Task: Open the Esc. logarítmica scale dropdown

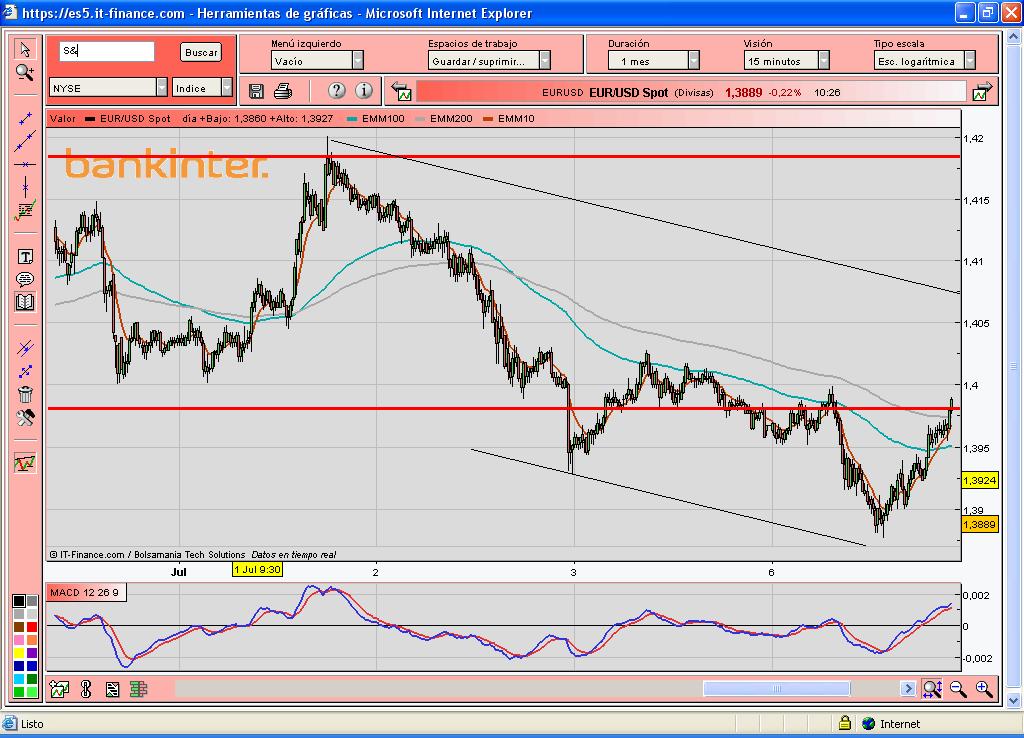Action: tap(925, 61)
